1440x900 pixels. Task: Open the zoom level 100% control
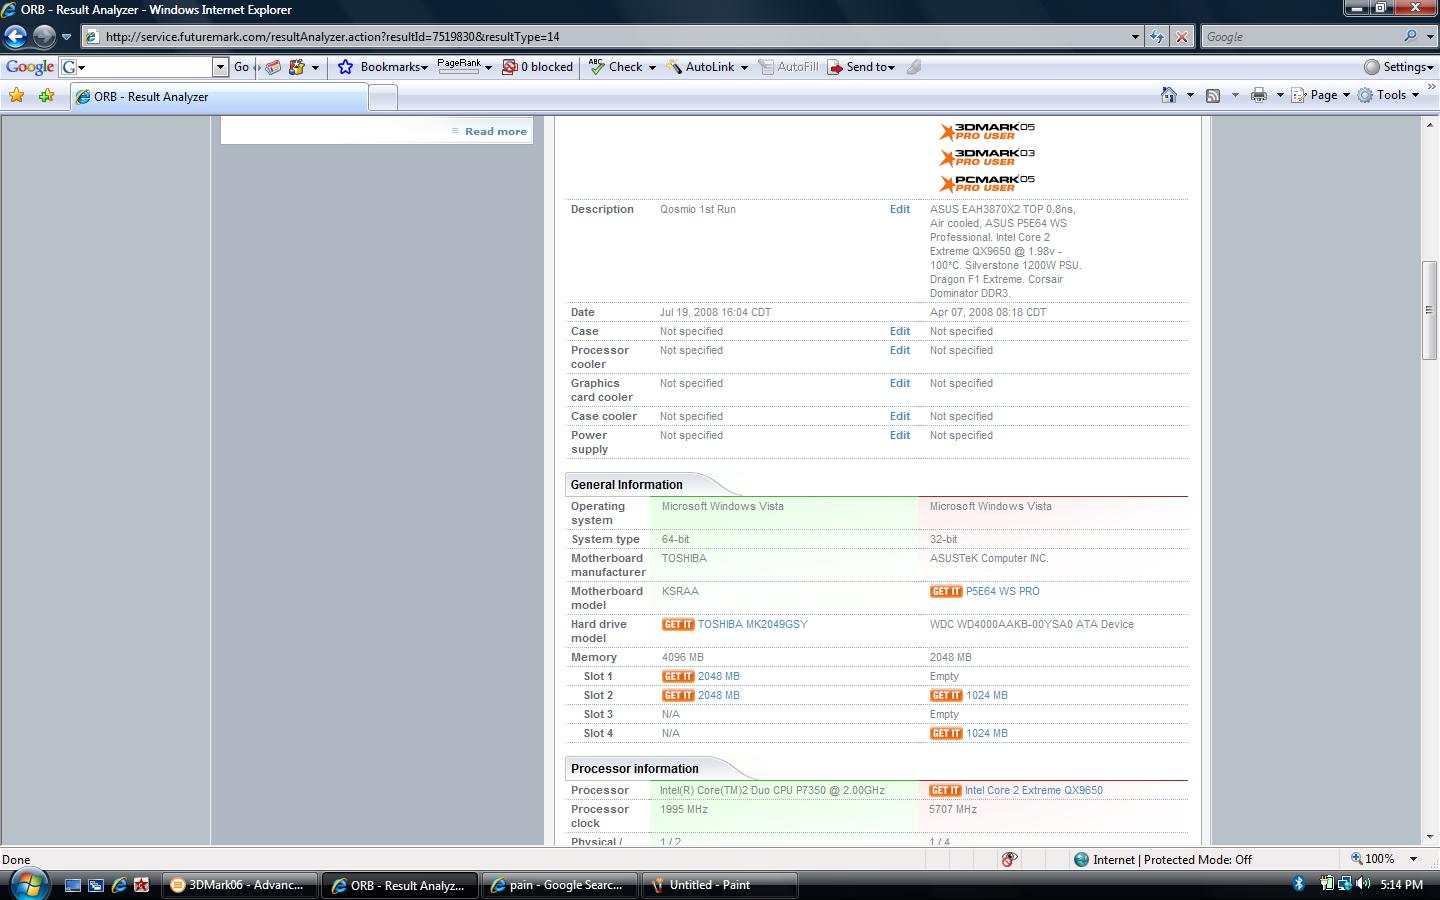tap(1384, 859)
